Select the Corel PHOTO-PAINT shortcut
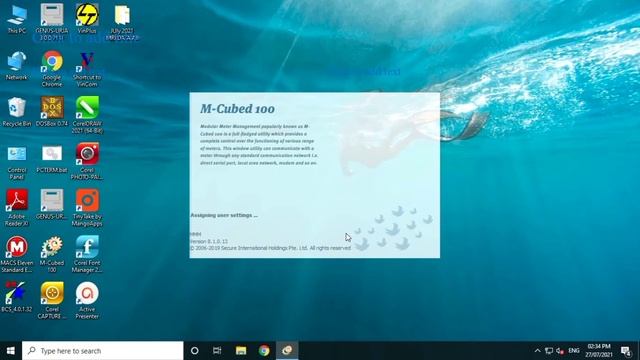 tap(87, 162)
